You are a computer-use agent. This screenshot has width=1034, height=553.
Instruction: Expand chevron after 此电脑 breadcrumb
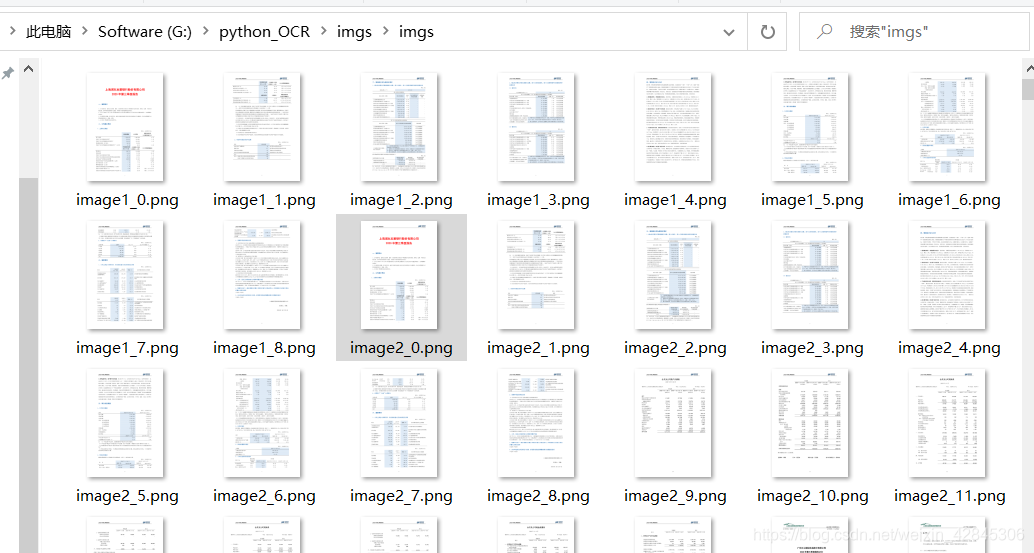(x=84, y=31)
